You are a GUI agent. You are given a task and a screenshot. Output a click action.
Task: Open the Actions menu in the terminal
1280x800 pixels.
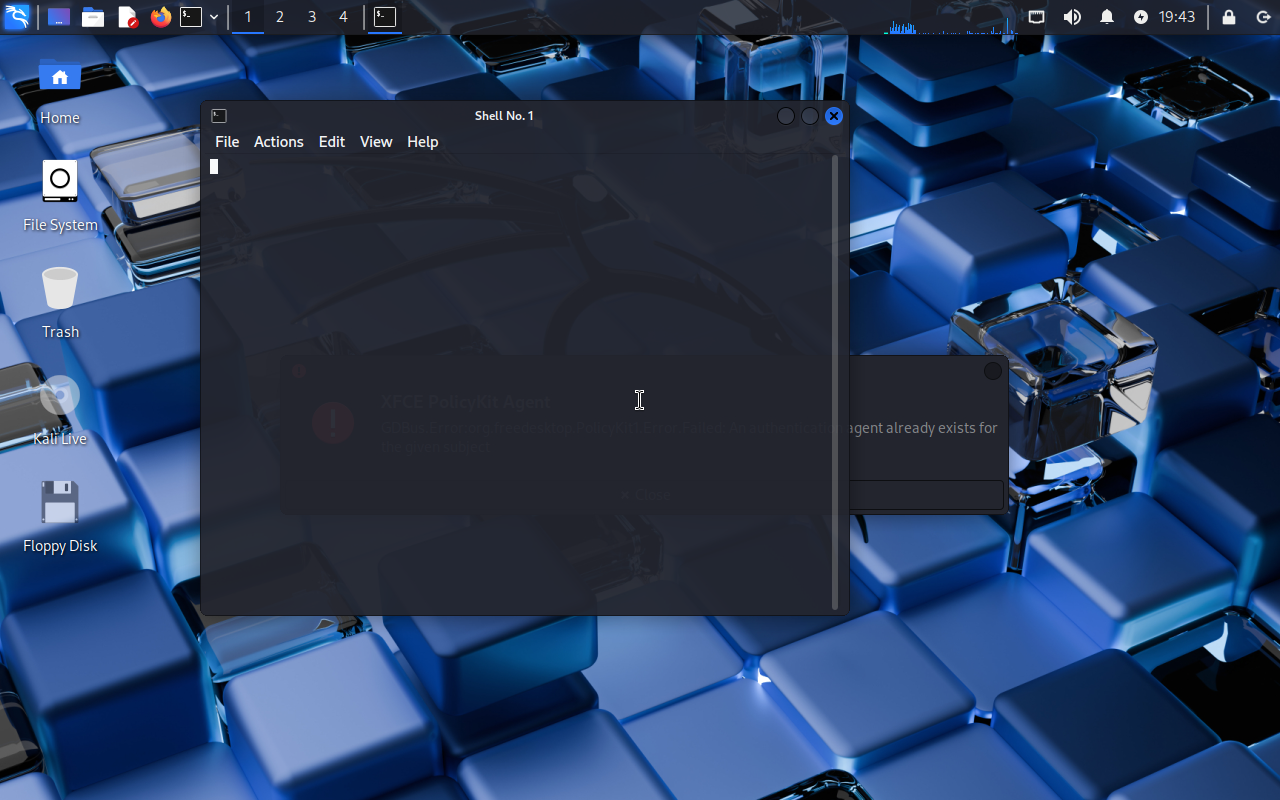tap(278, 142)
